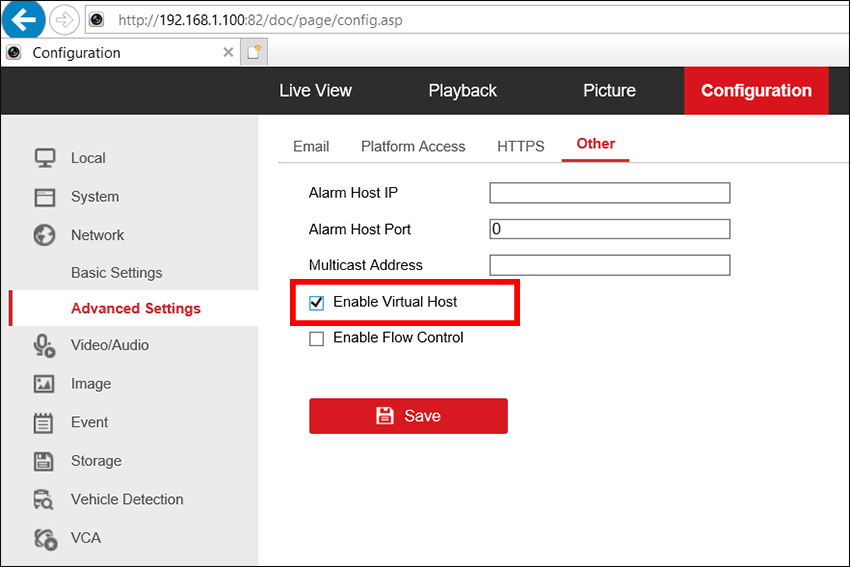Click the Alarm Host Port field

point(610,229)
